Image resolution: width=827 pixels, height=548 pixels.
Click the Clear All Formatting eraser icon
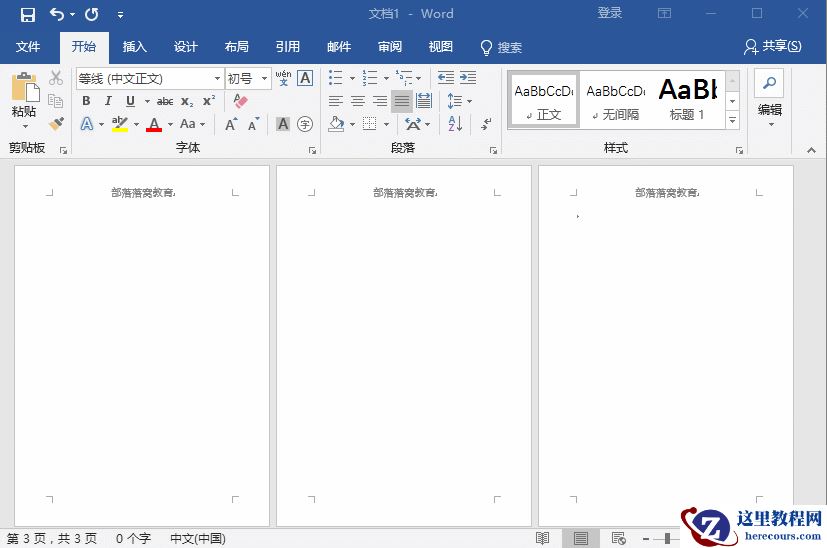(x=240, y=101)
